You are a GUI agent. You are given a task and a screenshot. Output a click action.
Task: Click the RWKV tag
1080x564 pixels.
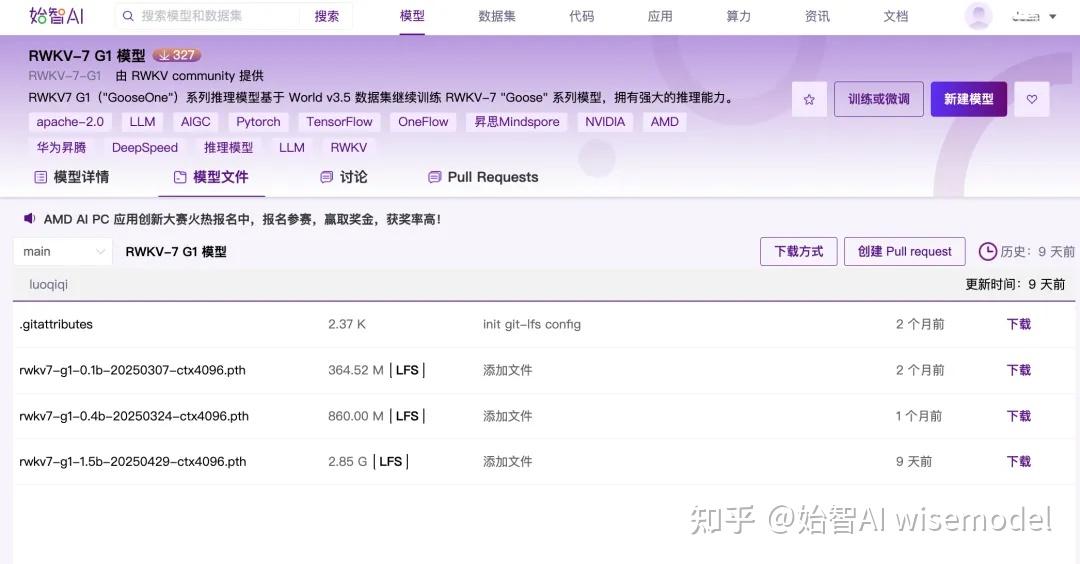tap(349, 147)
